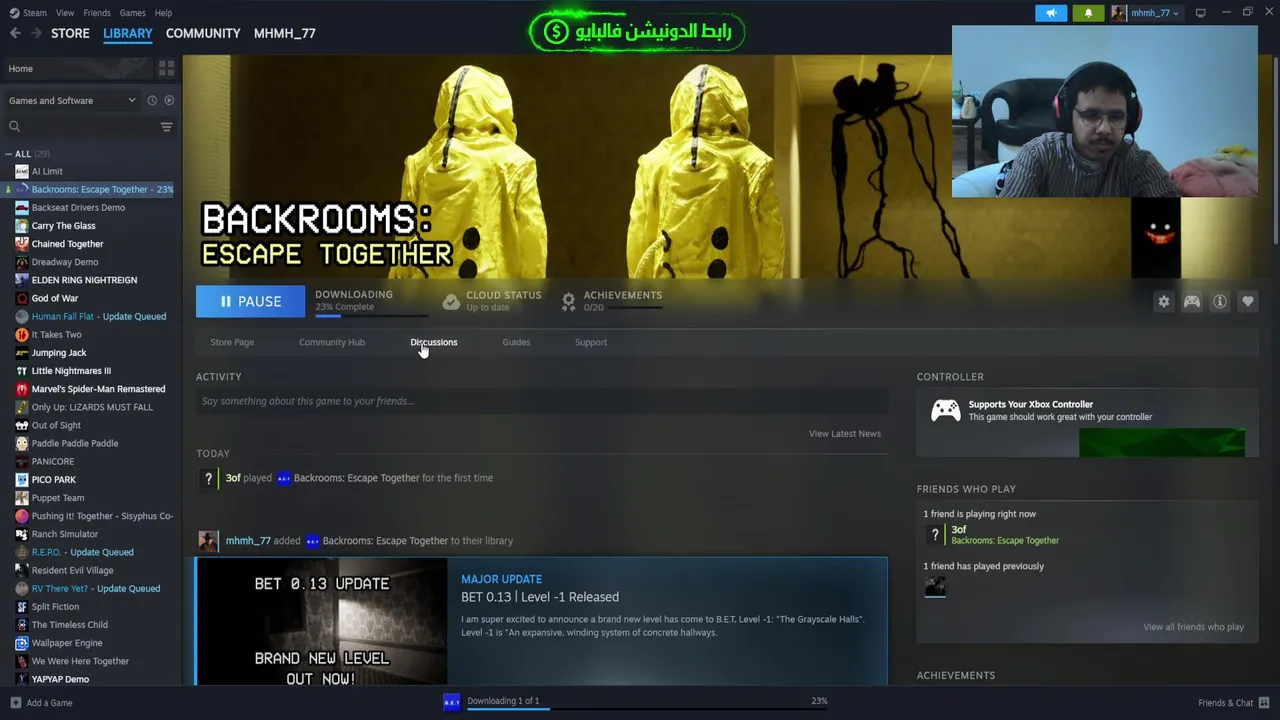Image resolution: width=1280 pixels, height=720 pixels.
Task: Go back with the left arrow
Action: [15, 33]
